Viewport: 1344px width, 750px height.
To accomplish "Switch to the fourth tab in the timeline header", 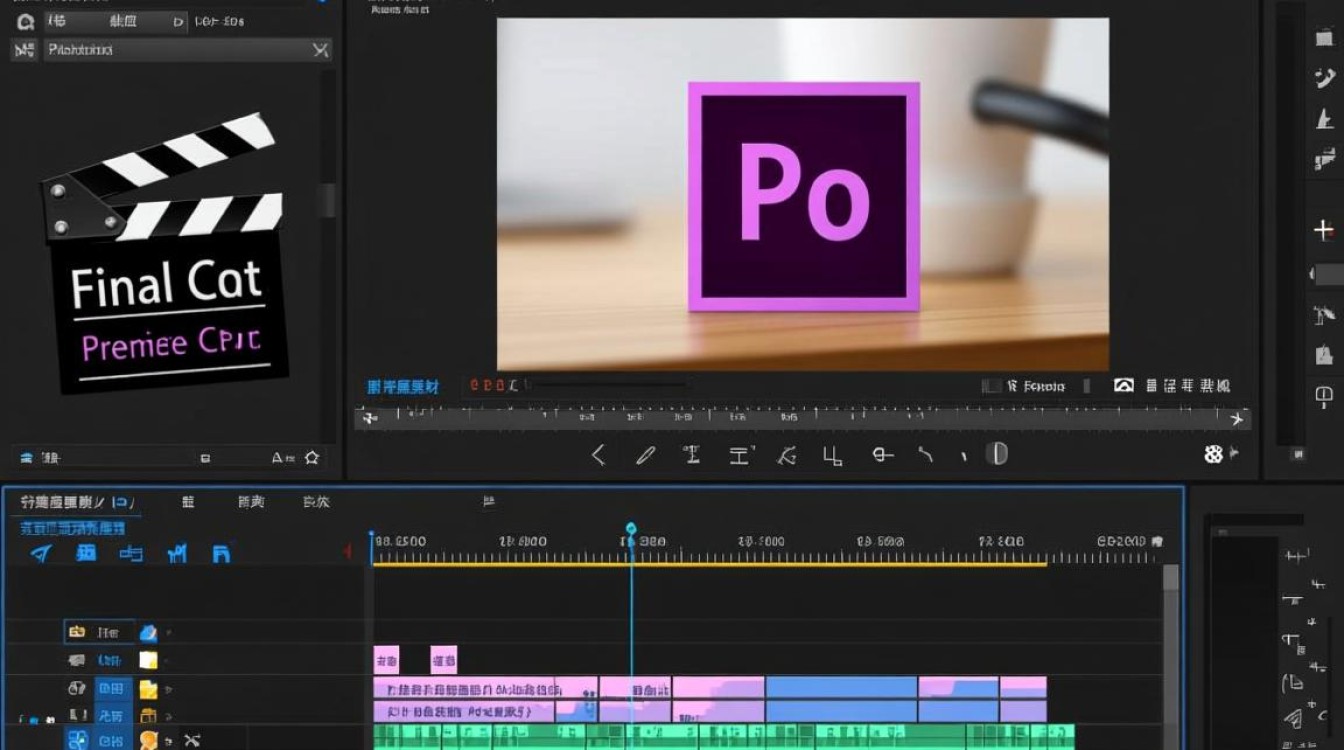I will [316, 502].
